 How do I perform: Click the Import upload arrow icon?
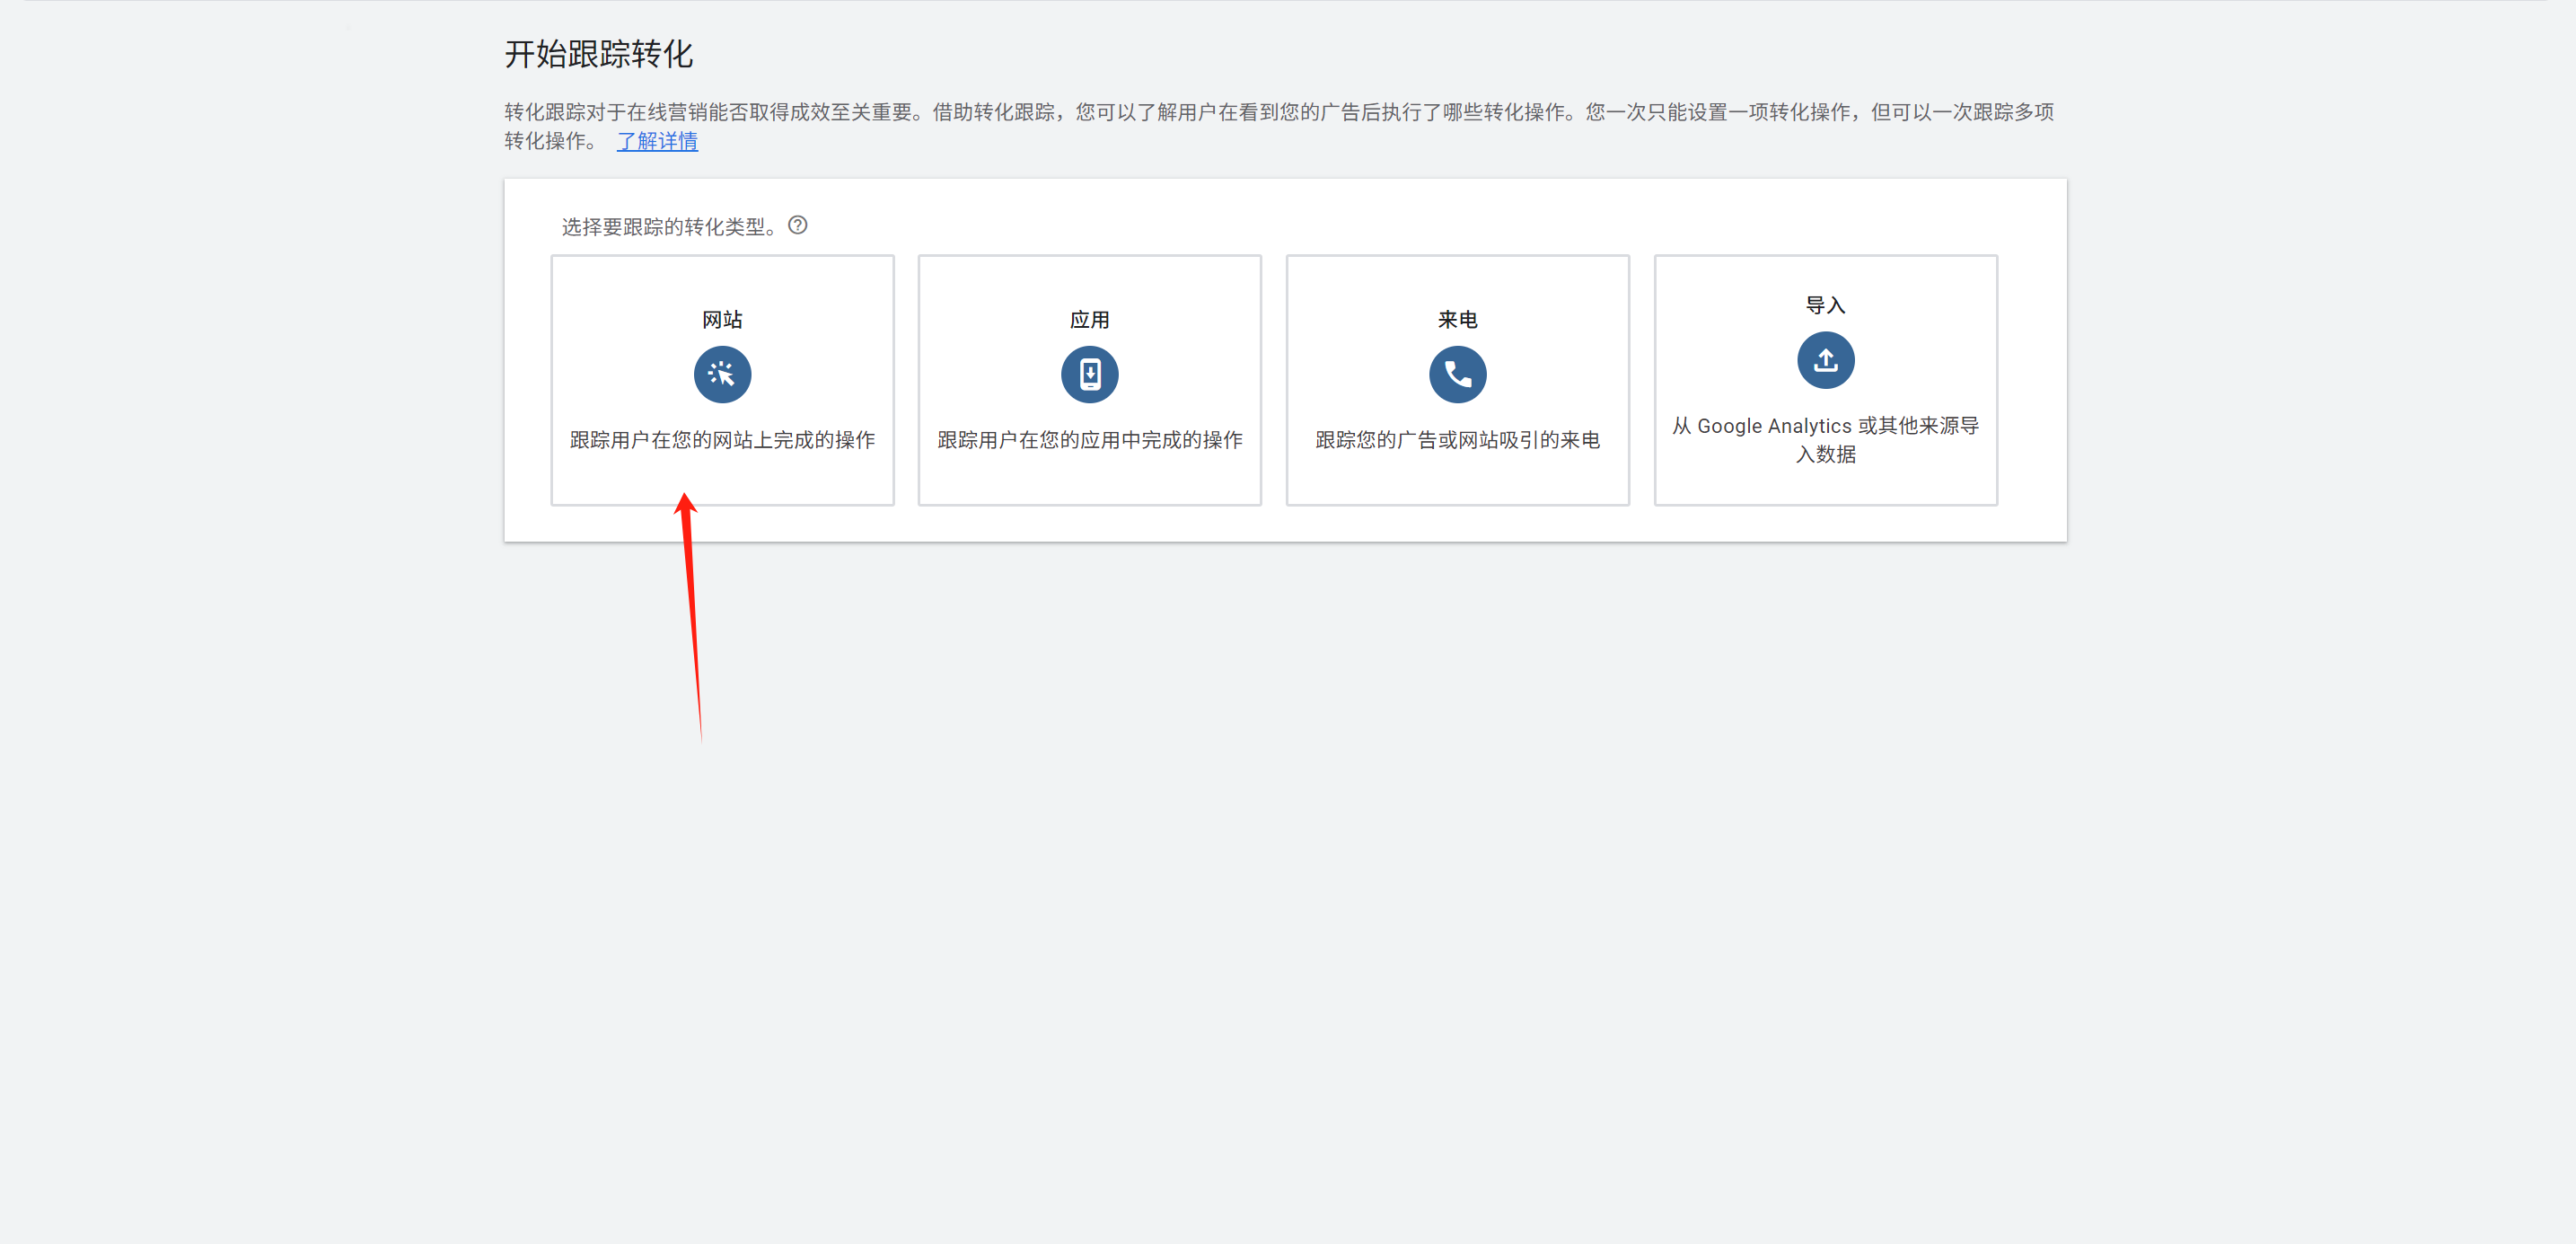tap(1825, 360)
